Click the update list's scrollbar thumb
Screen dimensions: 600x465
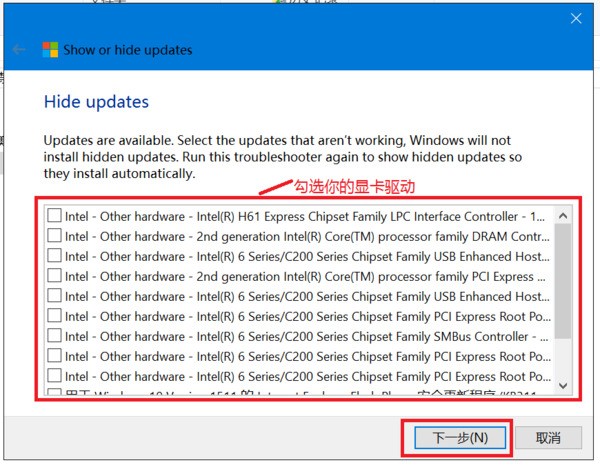tap(563, 281)
